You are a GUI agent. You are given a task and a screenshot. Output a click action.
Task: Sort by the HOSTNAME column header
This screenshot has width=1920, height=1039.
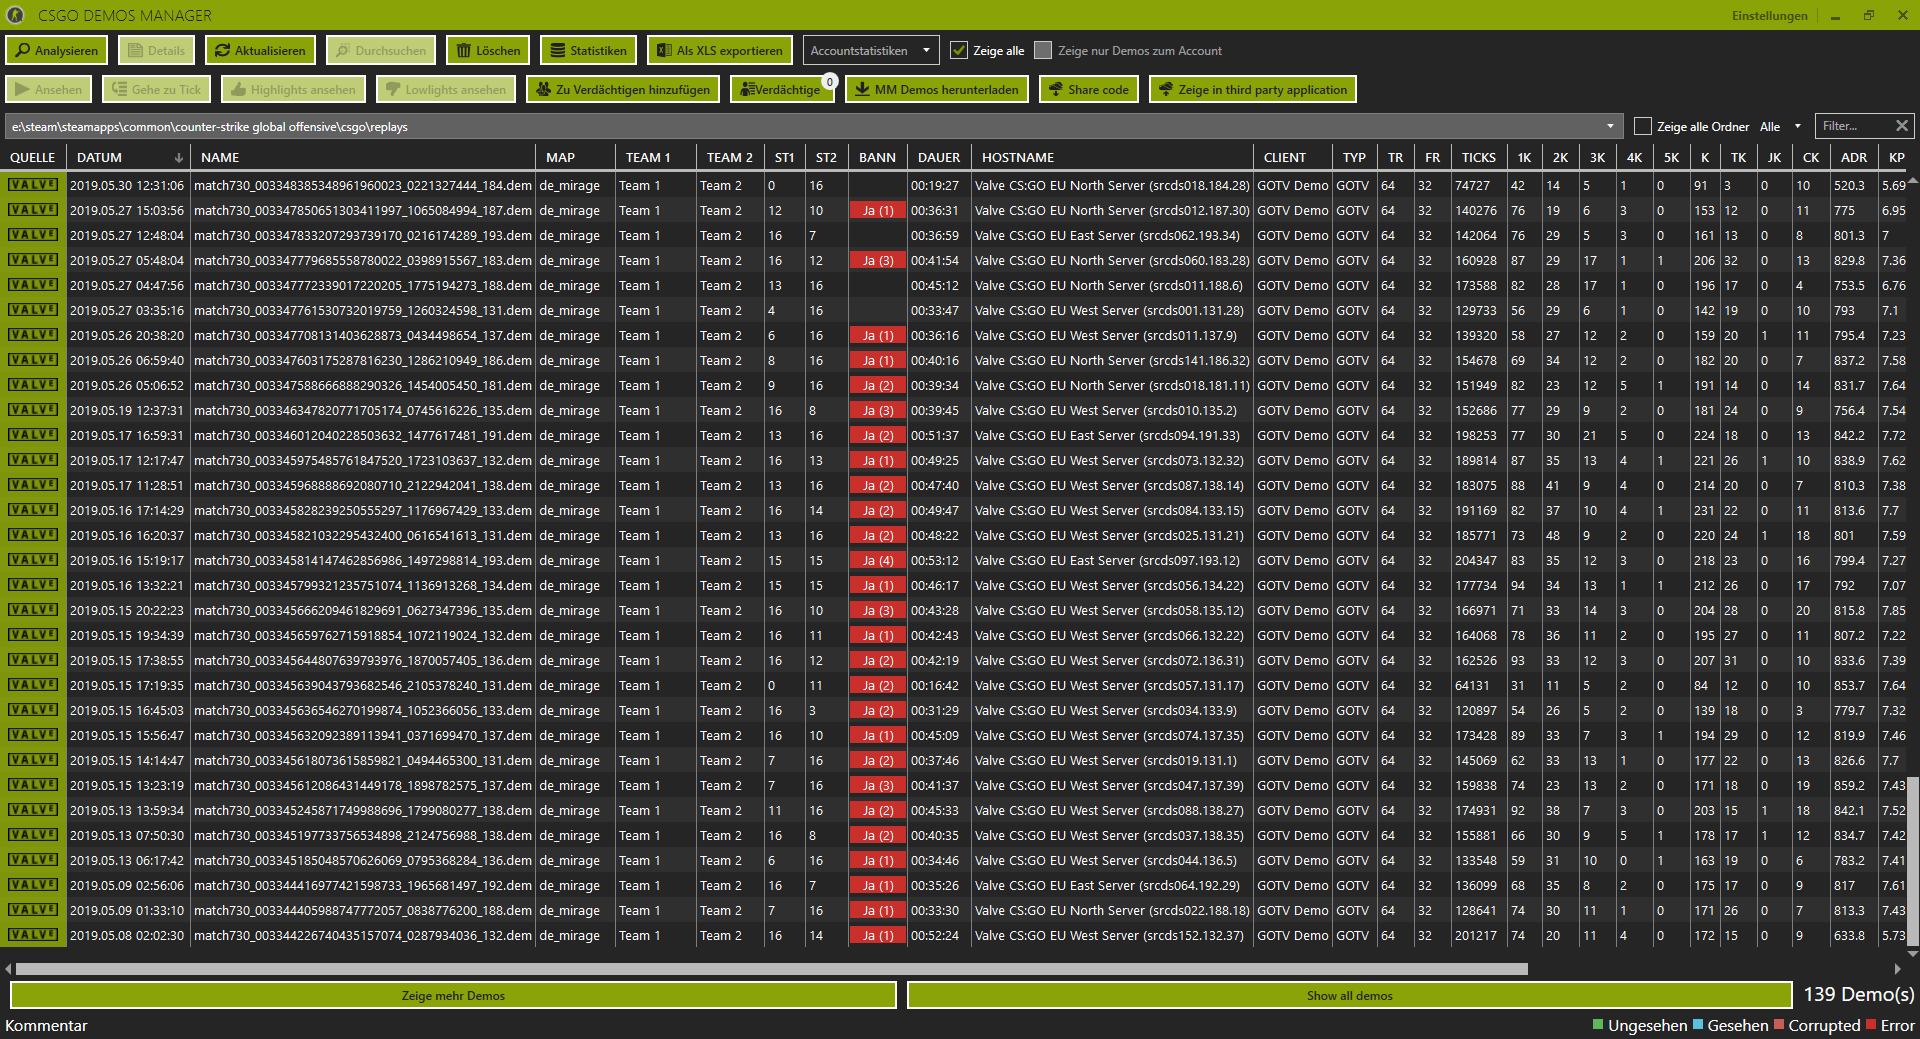tap(1112, 158)
